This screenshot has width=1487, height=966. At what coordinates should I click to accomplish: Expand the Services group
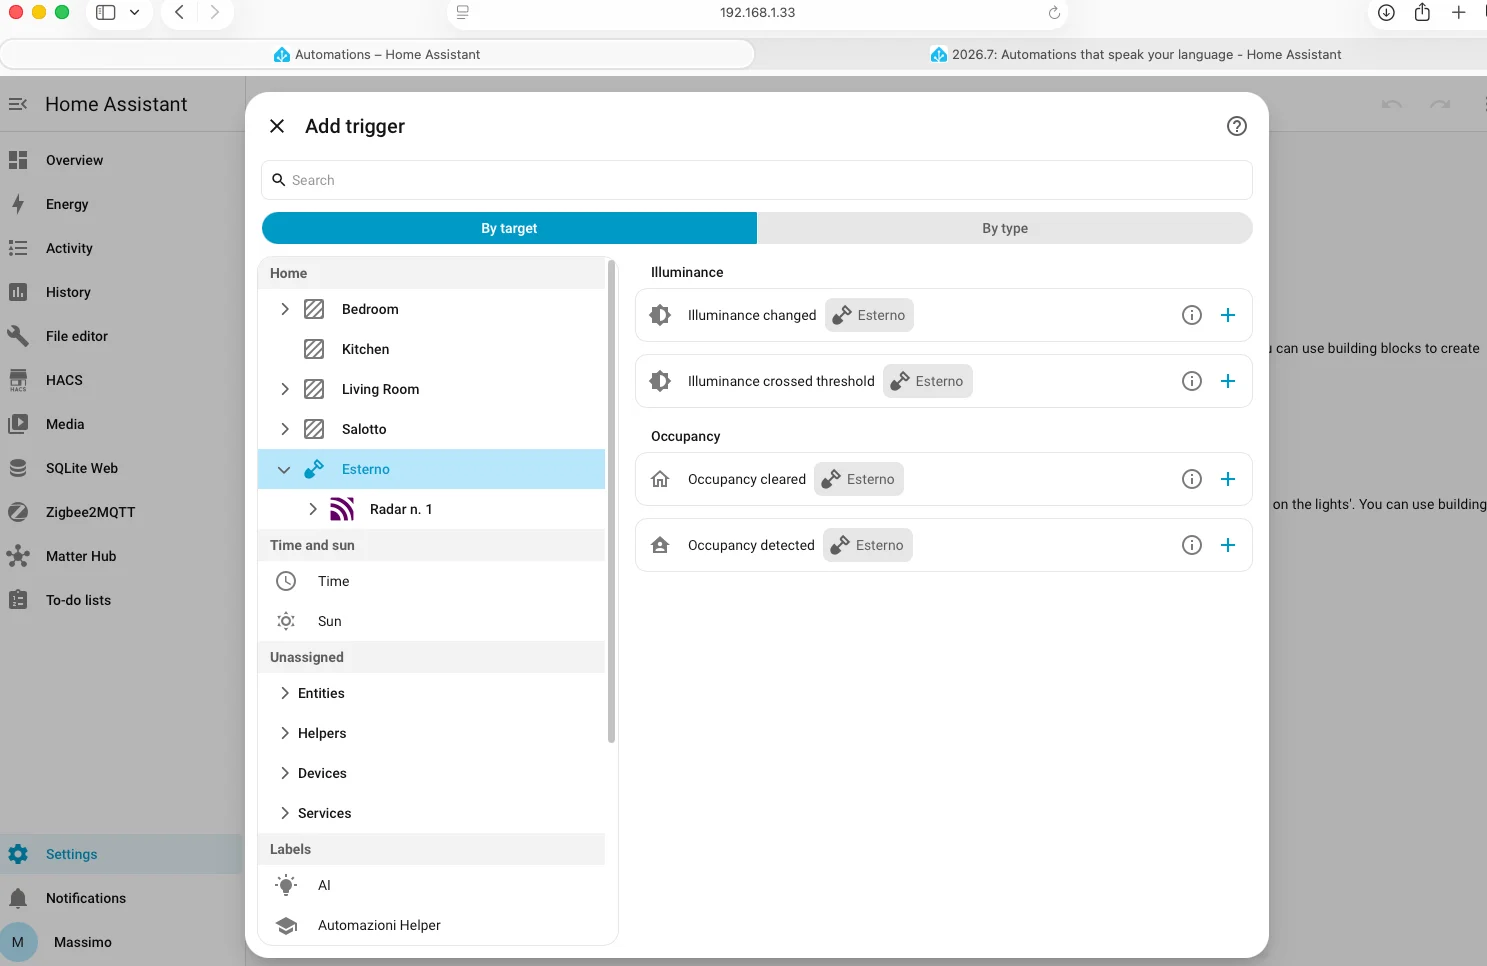coord(284,813)
